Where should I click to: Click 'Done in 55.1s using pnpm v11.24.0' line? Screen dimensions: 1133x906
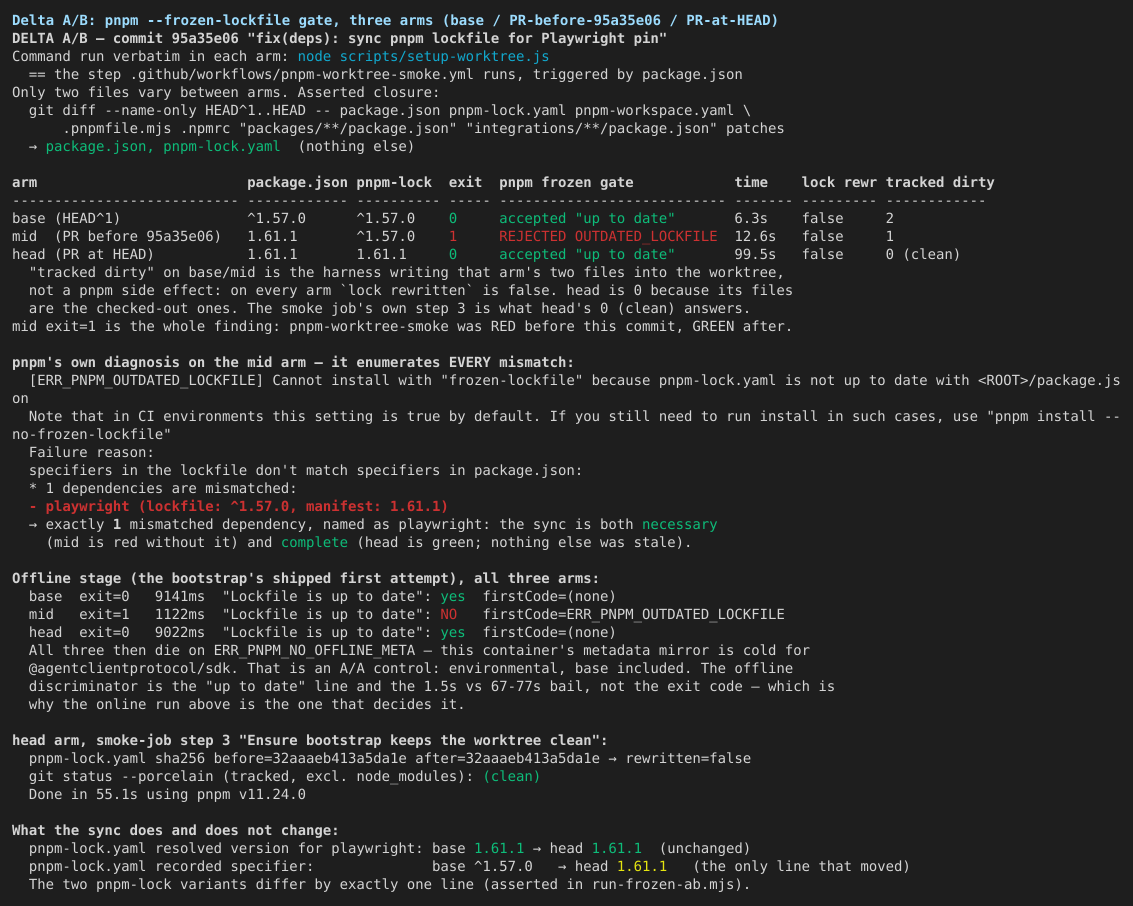167,795
